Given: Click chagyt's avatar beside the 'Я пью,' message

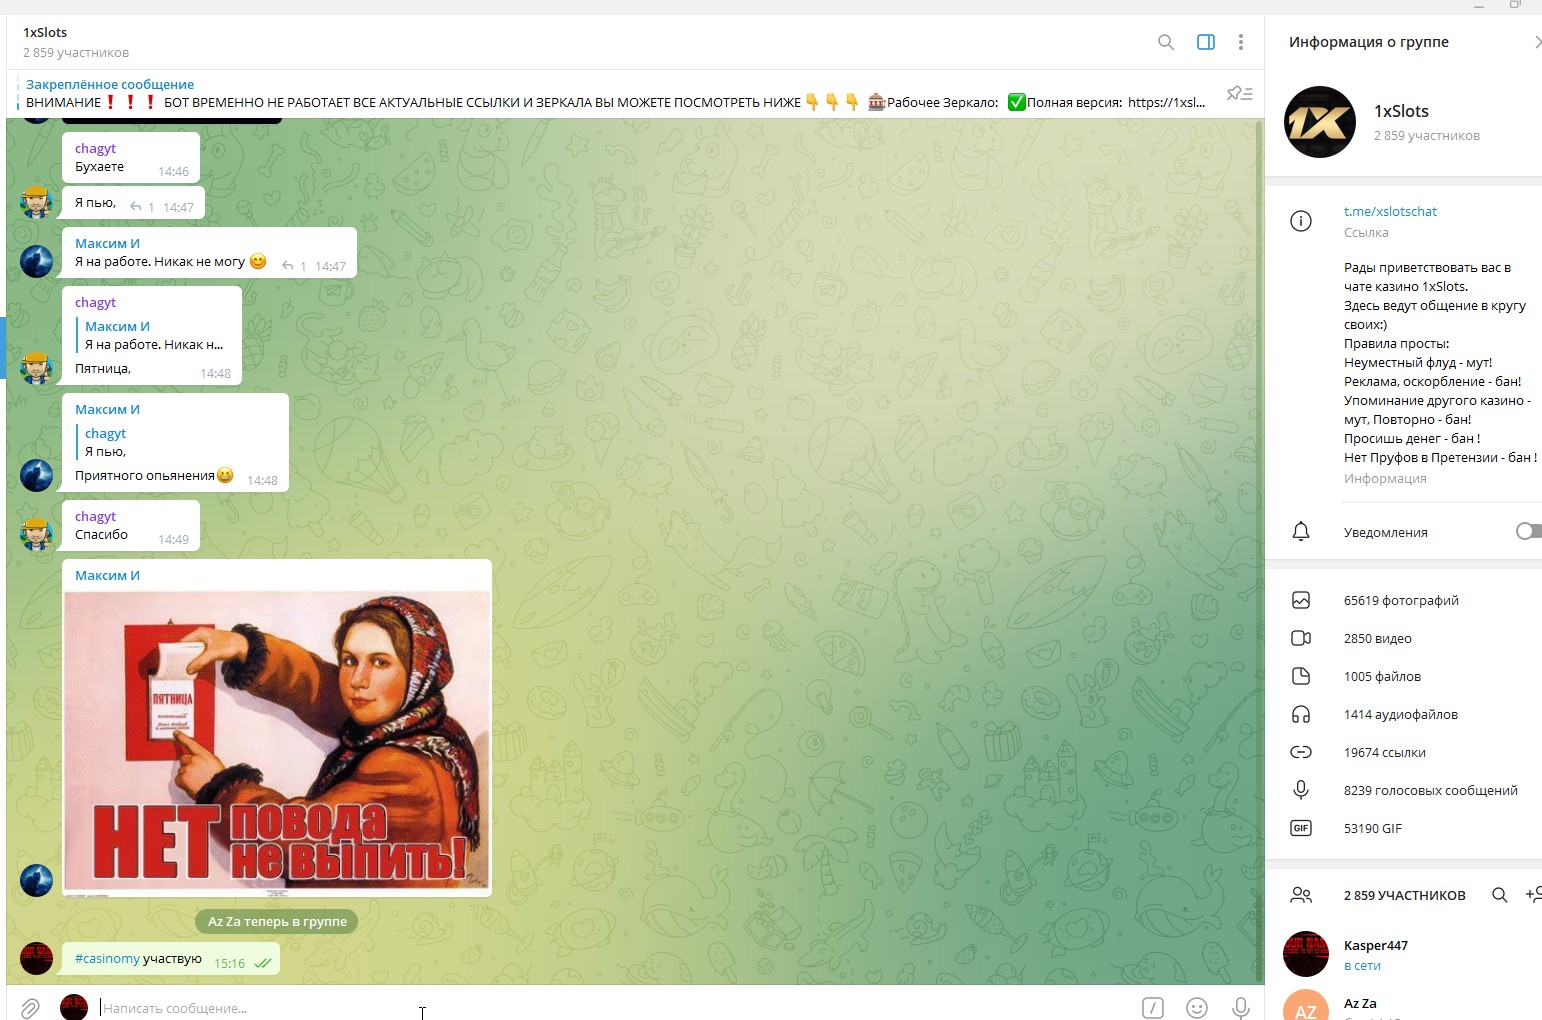Looking at the screenshot, I should pos(36,201).
